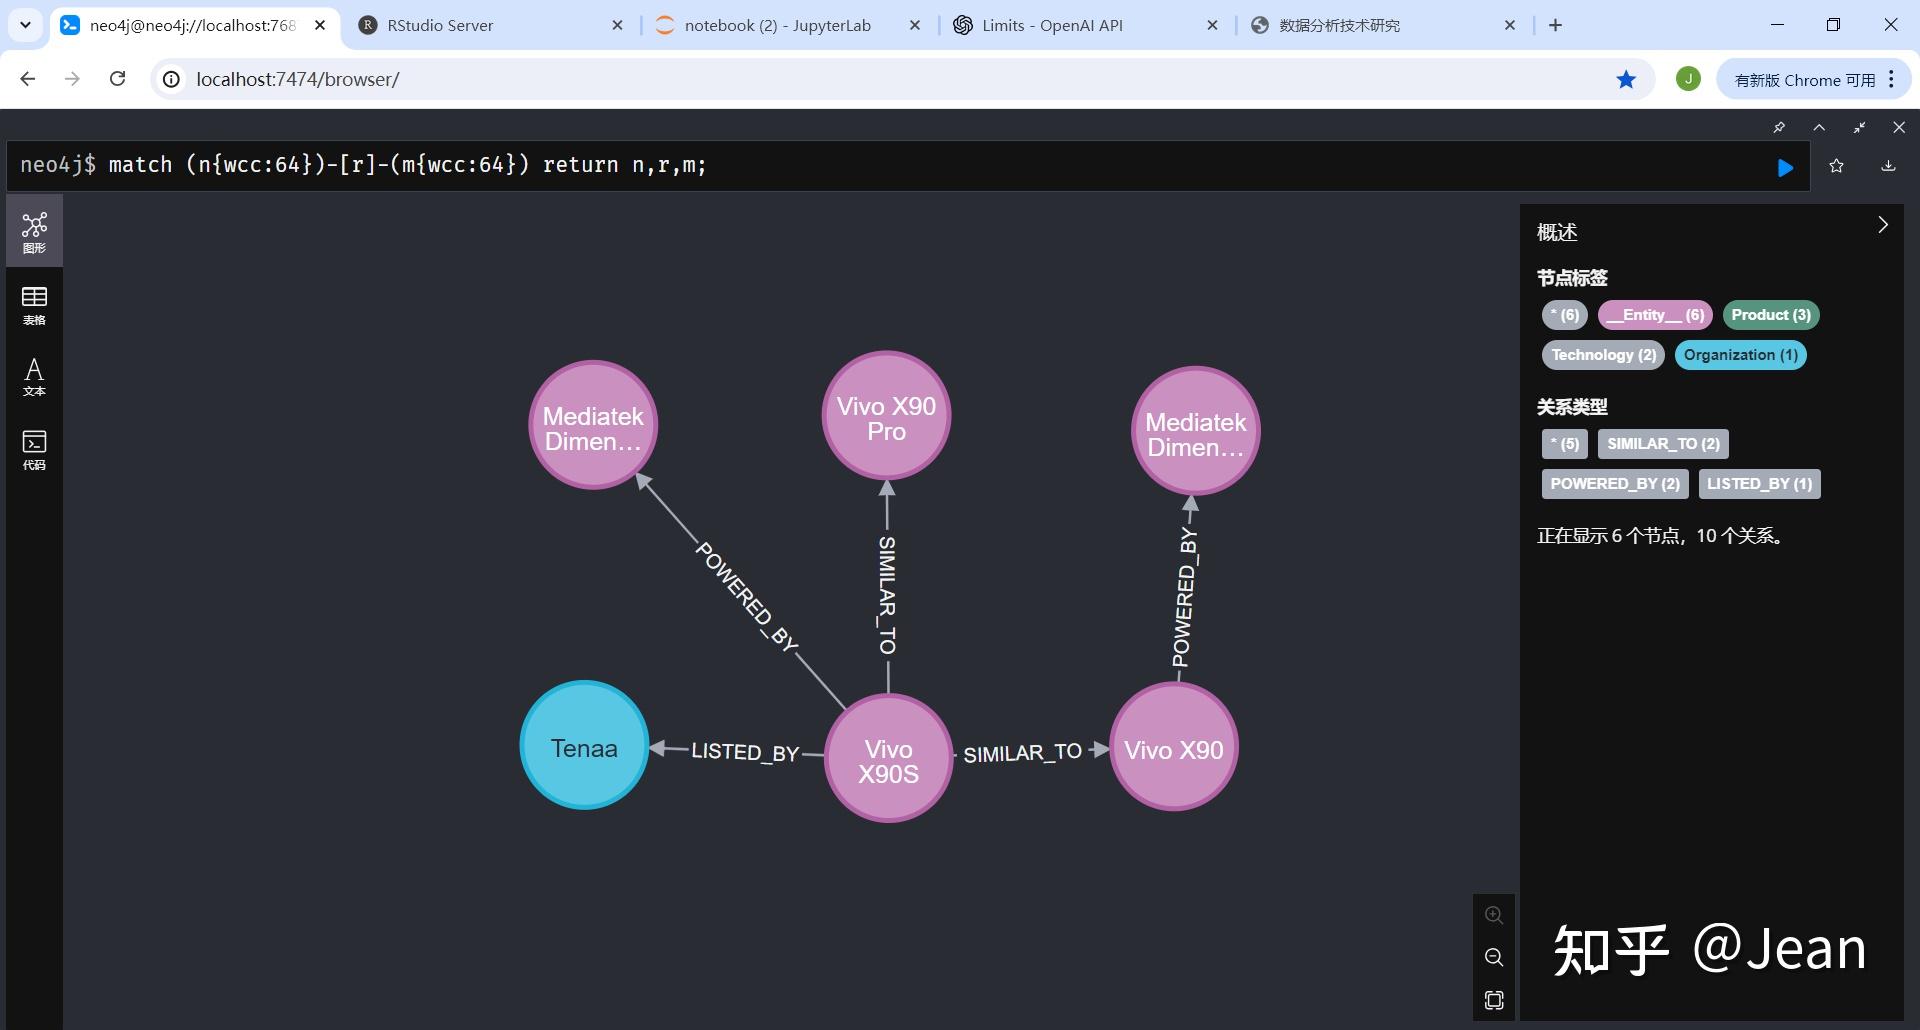Viewport: 1920px width, 1030px height.
Task: Fit the graph to the screen
Action: (1493, 1000)
